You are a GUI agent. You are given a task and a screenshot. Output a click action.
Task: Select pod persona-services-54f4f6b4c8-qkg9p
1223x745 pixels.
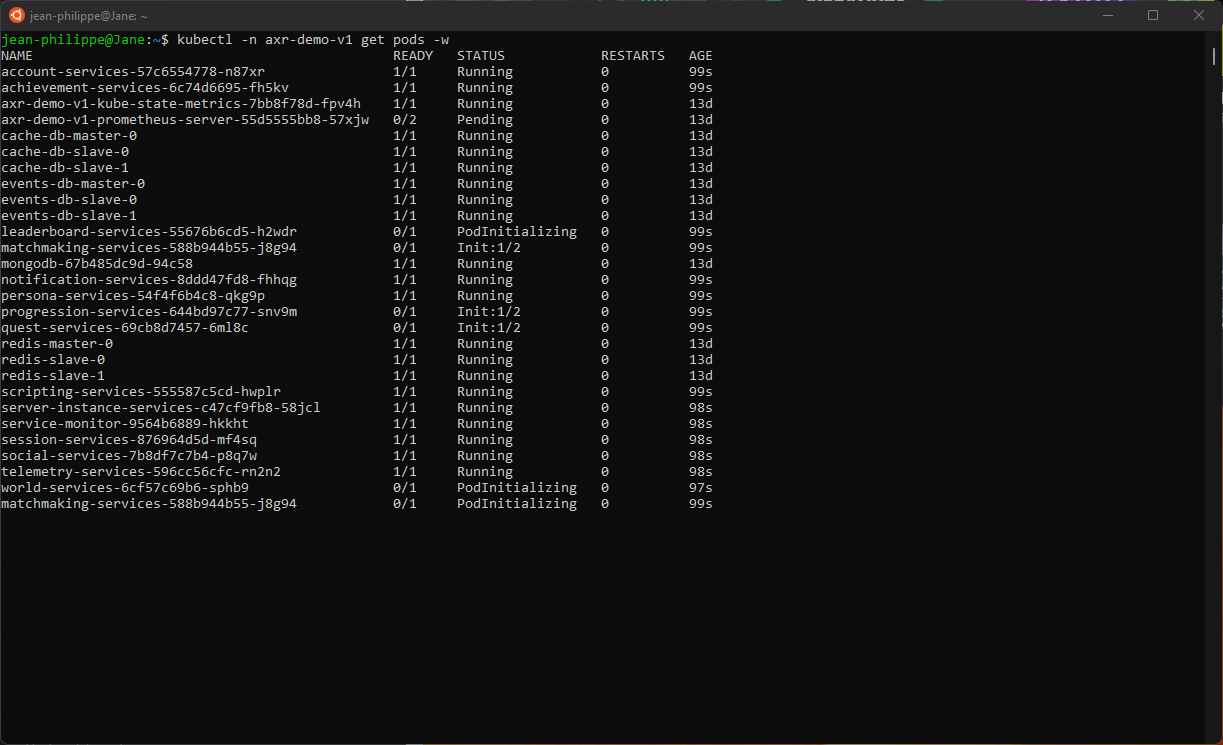tap(133, 296)
